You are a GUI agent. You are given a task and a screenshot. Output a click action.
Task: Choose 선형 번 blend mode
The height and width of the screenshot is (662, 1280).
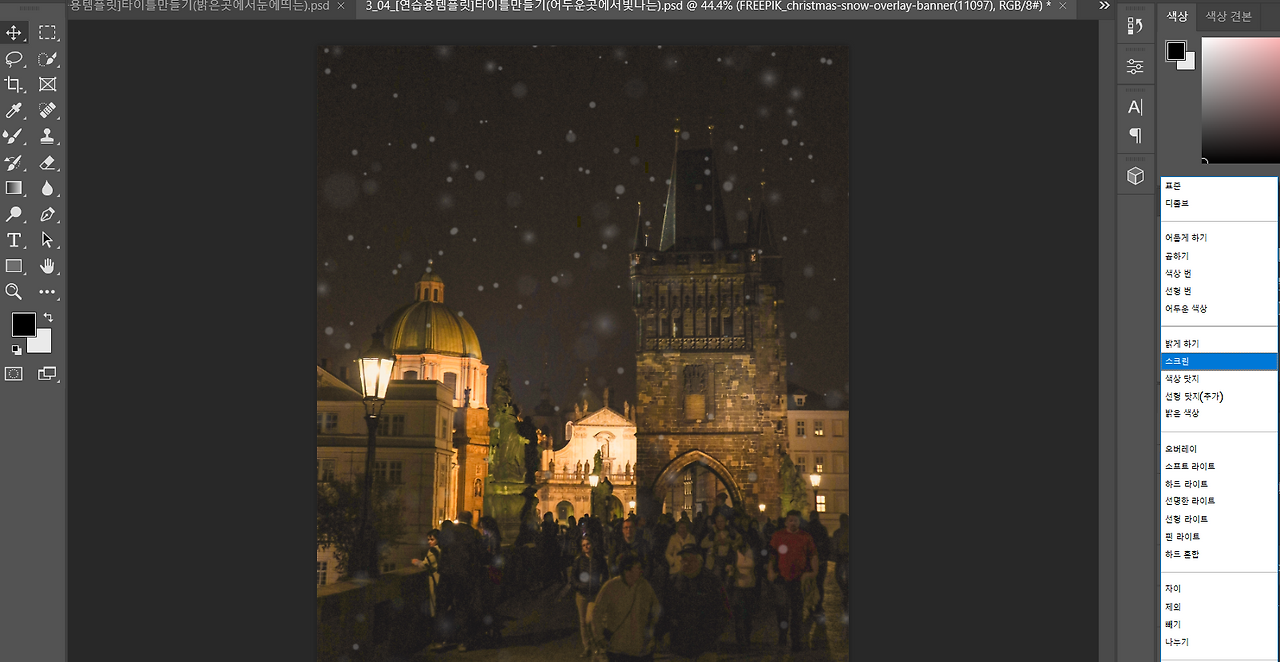tap(1219, 291)
